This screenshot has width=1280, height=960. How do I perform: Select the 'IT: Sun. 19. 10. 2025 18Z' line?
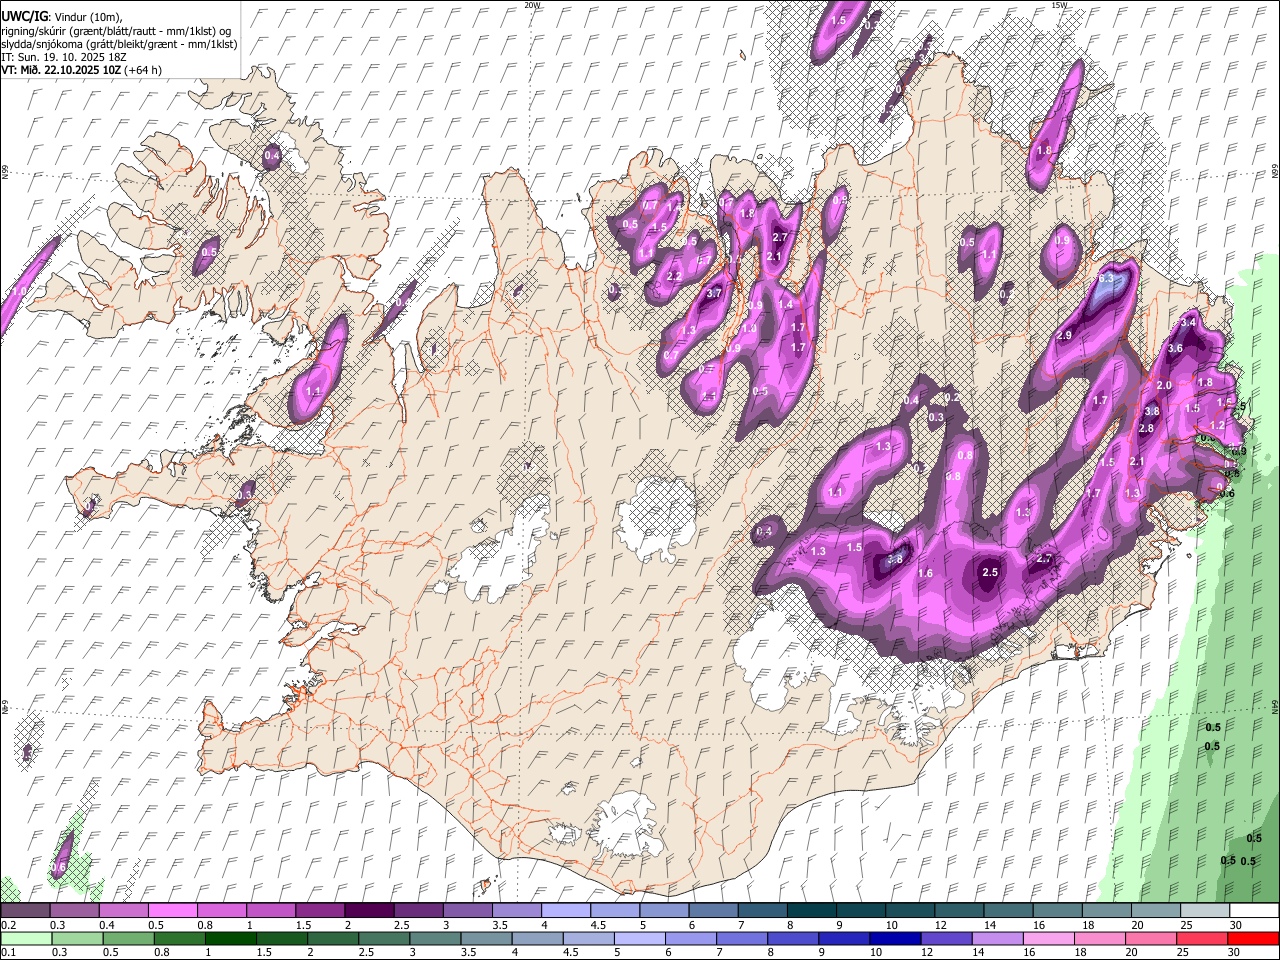pyautogui.click(x=63, y=57)
